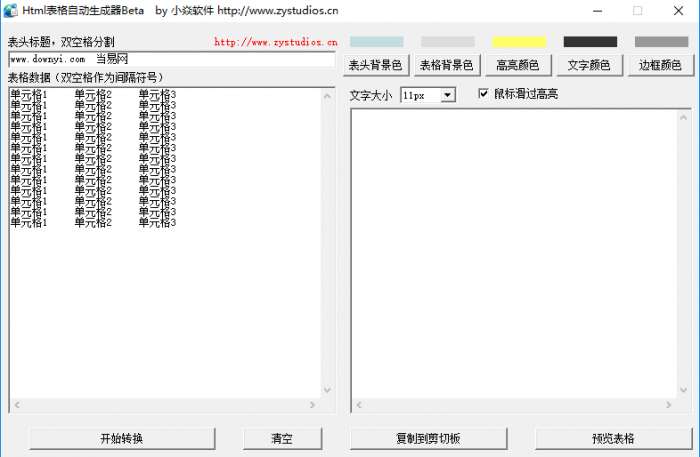The width and height of the screenshot is (700, 457).
Task: Click scroll-up arrow of table data box
Action: [x=327, y=96]
